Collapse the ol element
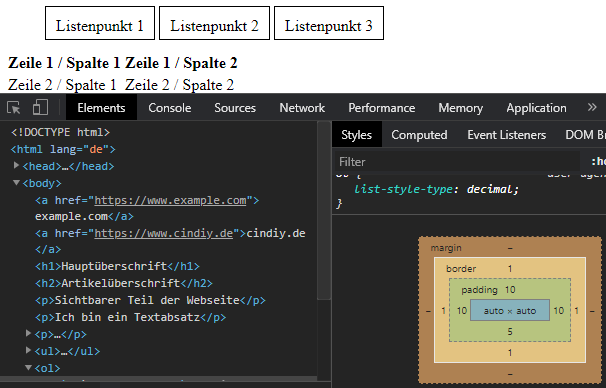This screenshot has height=388, width=606. (28, 367)
